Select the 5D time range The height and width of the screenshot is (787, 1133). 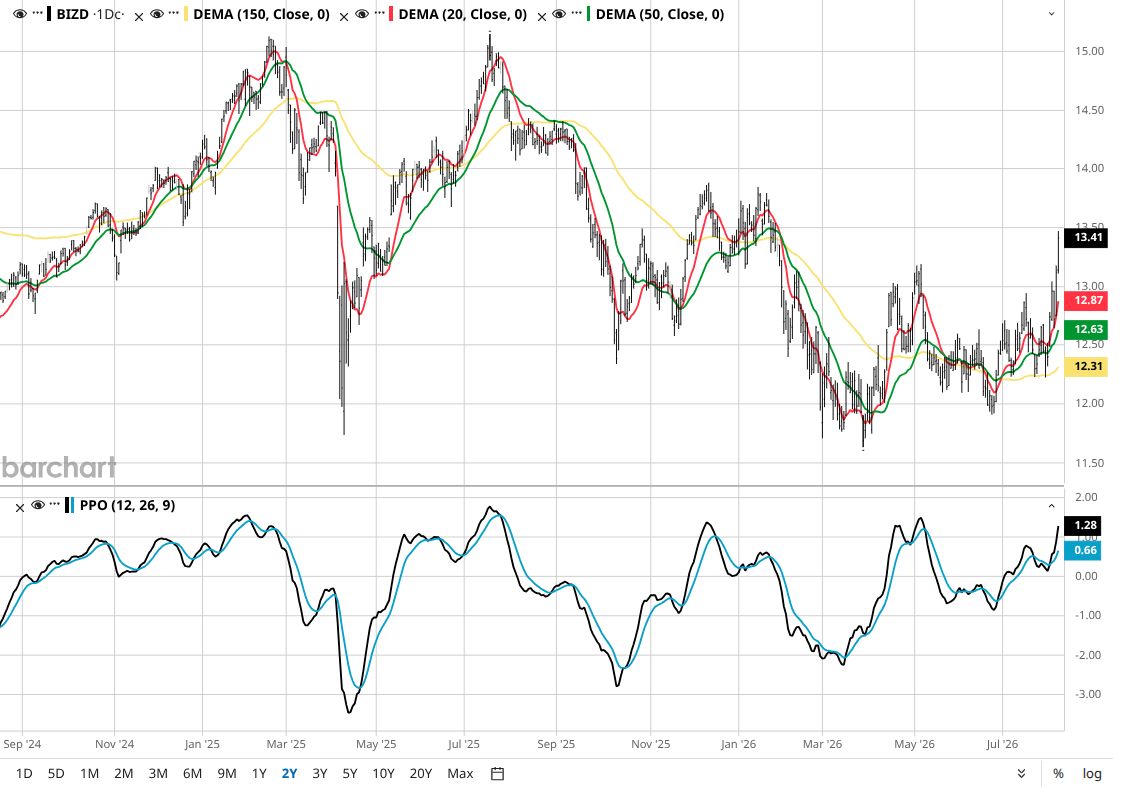pyautogui.click(x=56, y=773)
